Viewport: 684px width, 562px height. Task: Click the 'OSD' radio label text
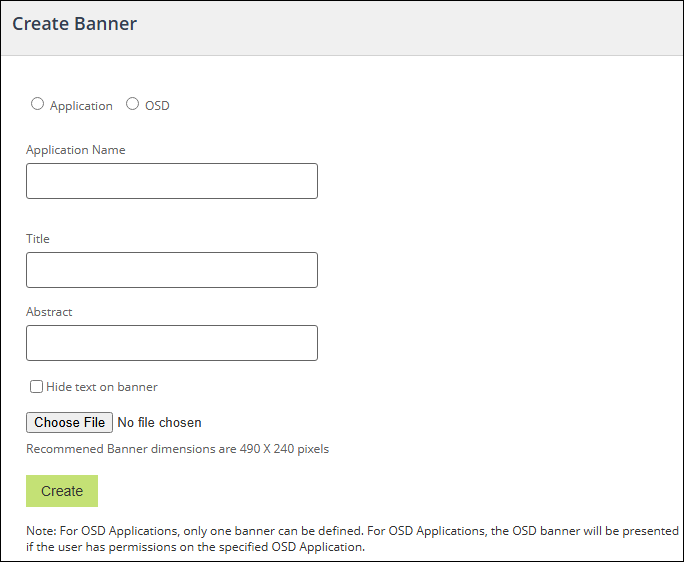coord(157,106)
